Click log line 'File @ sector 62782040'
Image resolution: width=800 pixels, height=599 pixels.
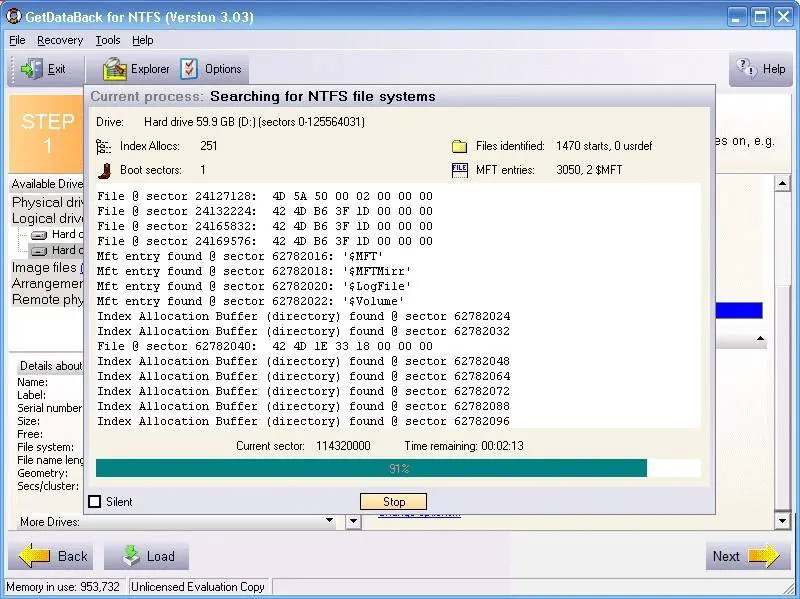click(265, 346)
